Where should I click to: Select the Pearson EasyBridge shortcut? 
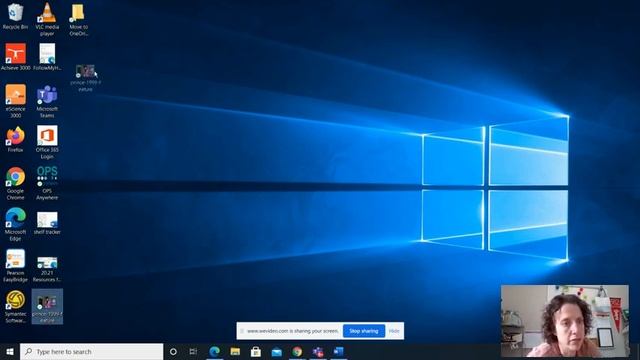[16, 265]
